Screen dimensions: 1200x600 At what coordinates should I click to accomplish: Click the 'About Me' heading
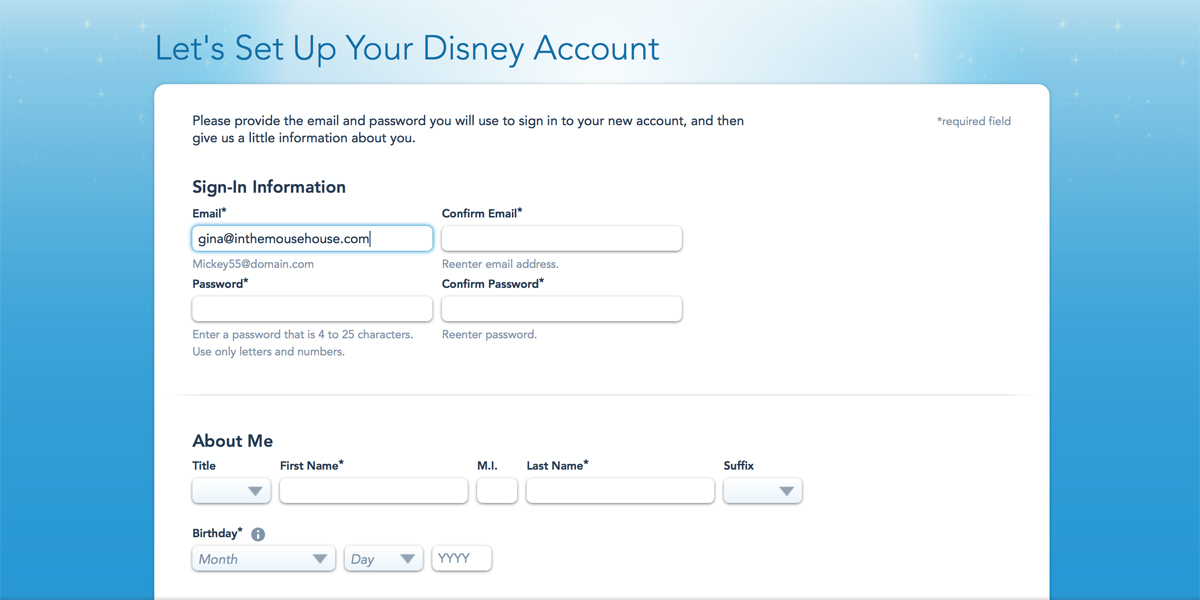pos(232,441)
